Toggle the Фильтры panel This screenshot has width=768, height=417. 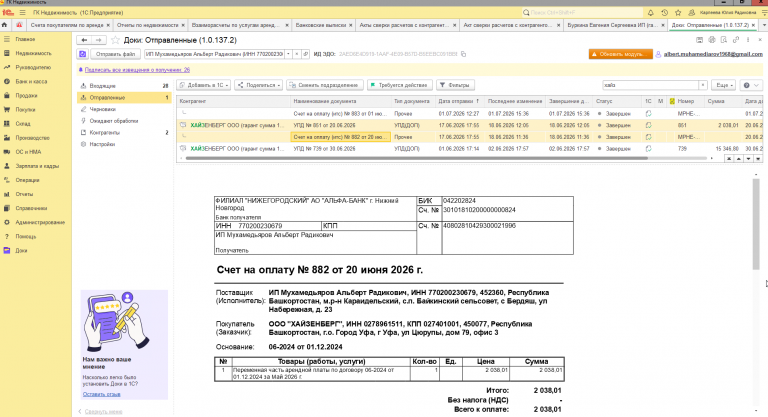[x=455, y=85]
